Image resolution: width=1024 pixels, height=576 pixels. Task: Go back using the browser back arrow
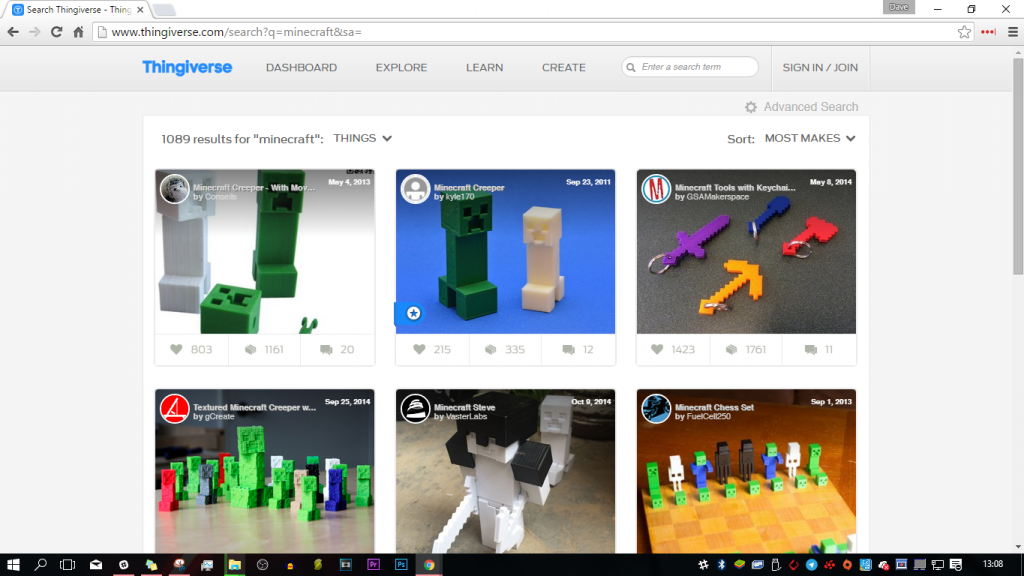[13, 32]
